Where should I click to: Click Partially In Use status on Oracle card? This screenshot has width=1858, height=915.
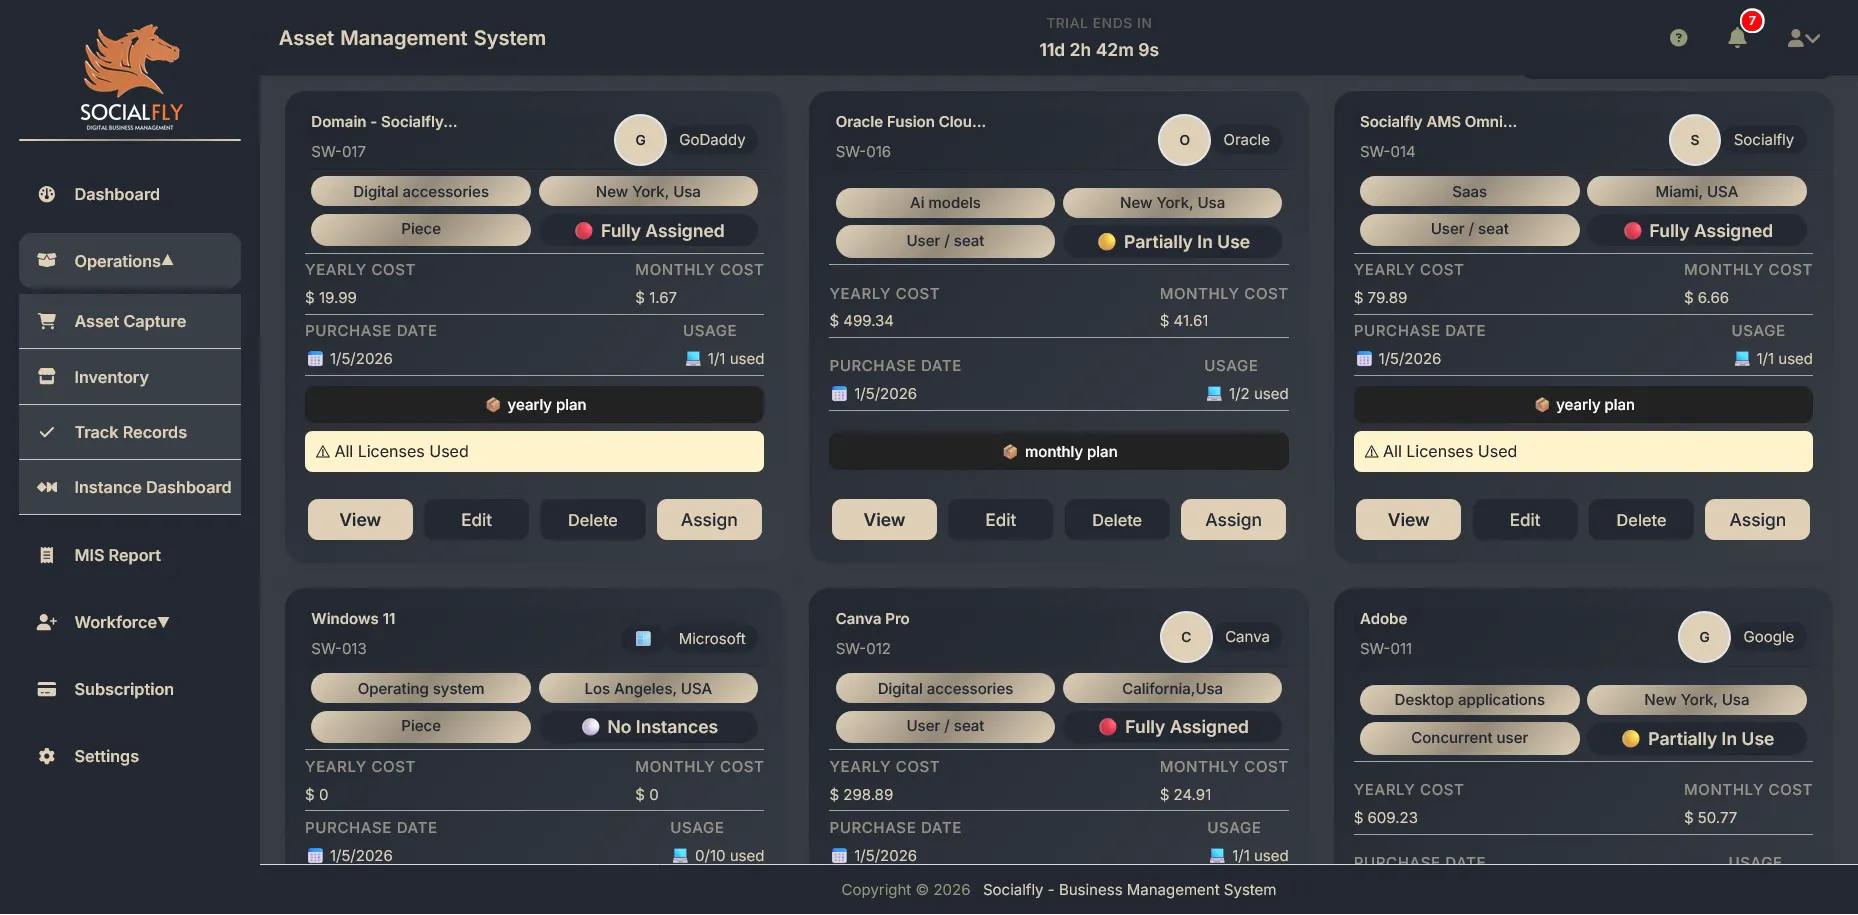coord(1173,242)
